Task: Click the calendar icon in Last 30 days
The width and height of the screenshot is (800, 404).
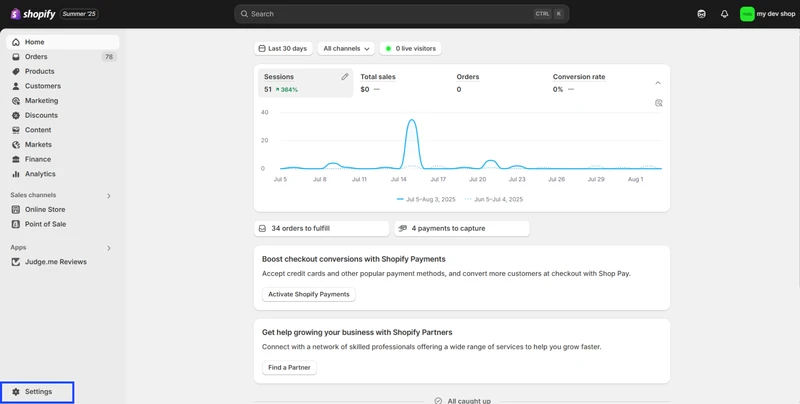Action: coord(262,48)
